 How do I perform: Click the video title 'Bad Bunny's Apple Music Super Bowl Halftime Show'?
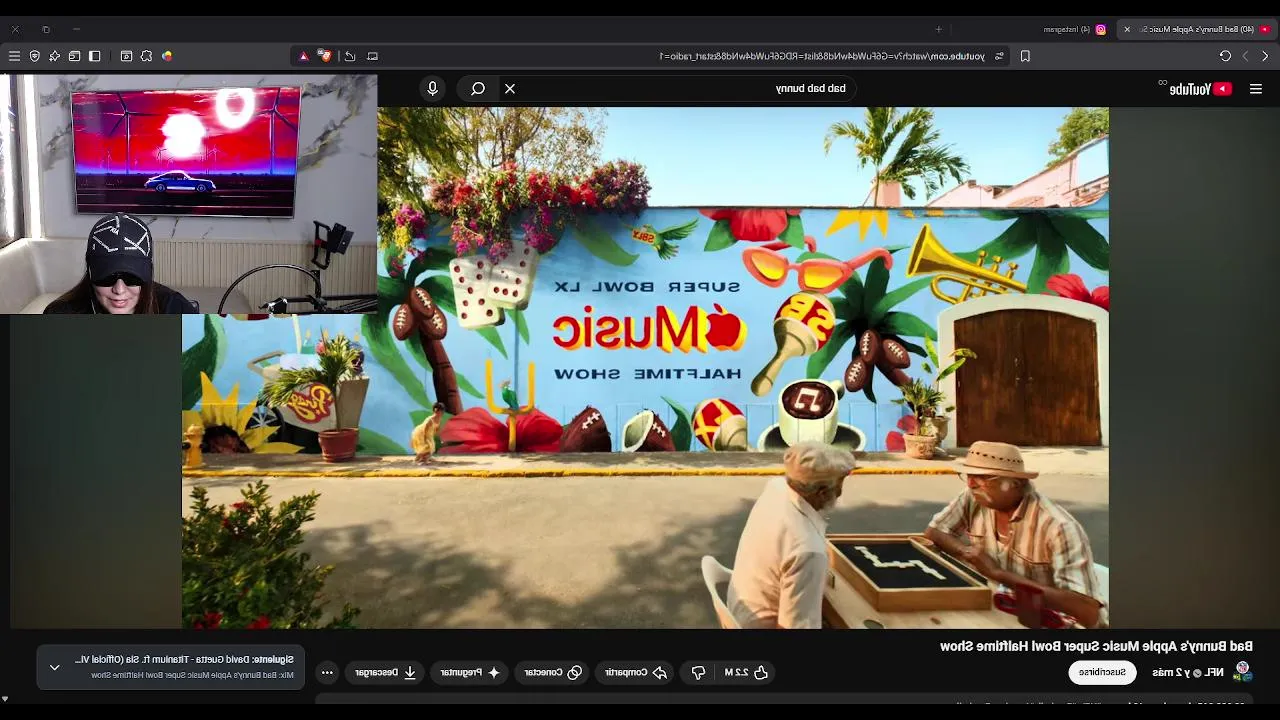coord(1096,646)
